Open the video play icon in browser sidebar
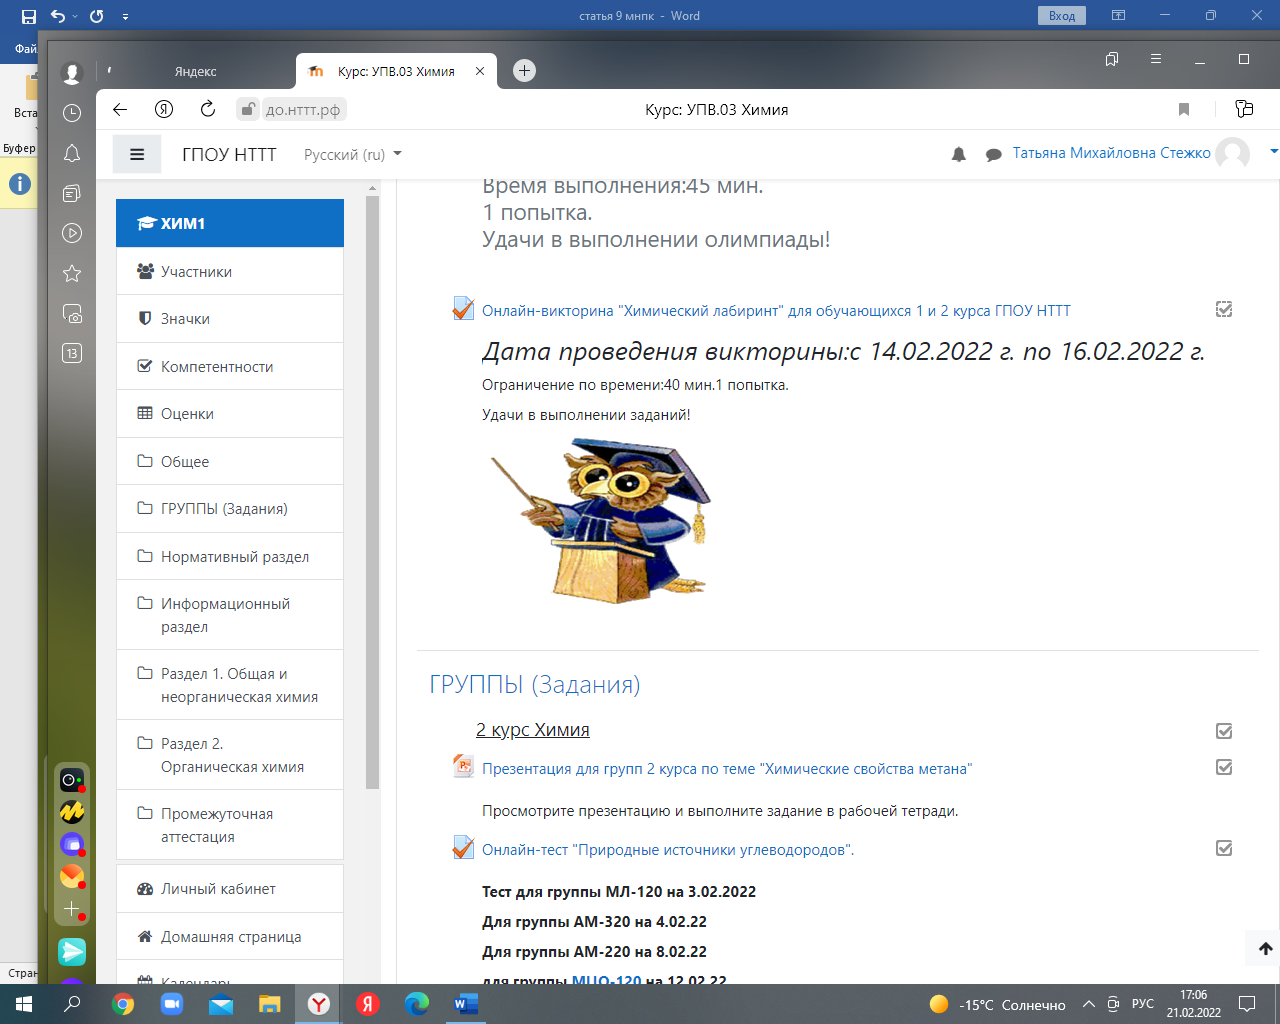The height and width of the screenshot is (1024, 1280). 72,233
